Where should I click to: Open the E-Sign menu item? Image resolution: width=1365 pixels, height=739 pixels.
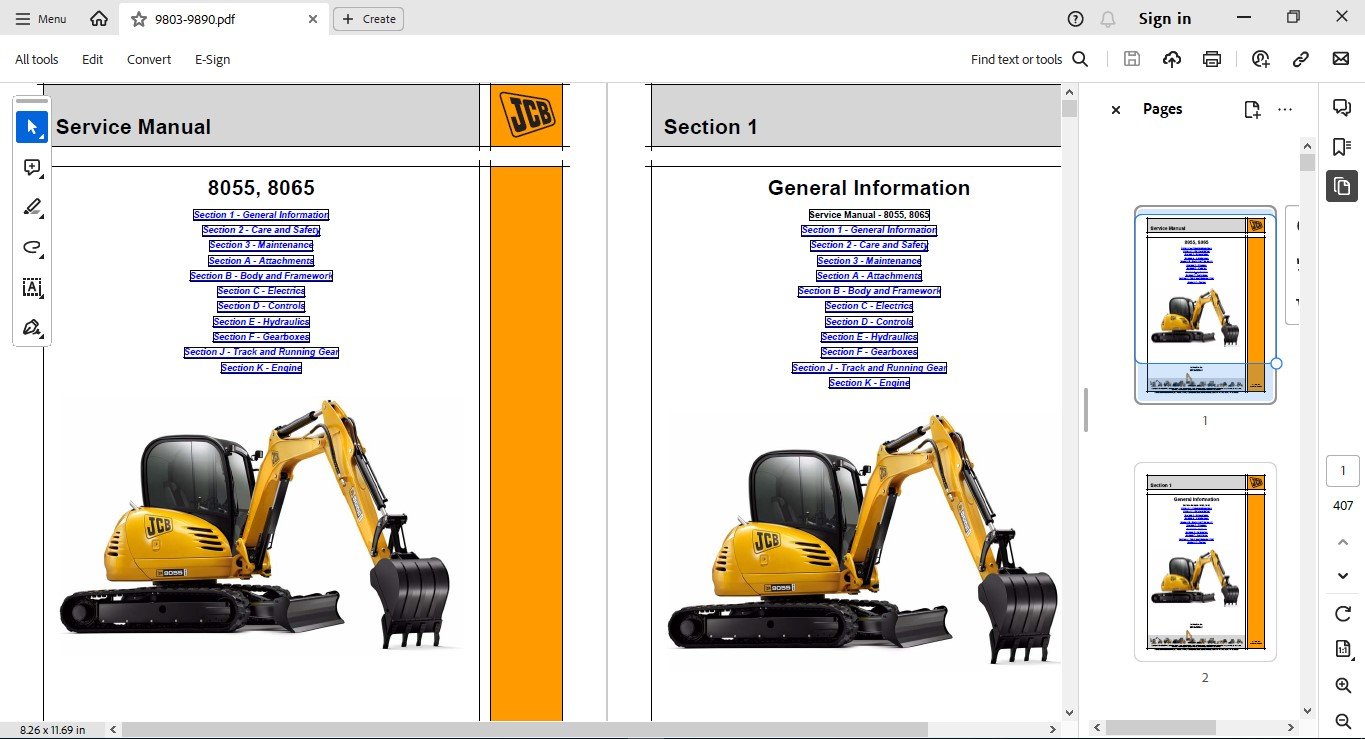tap(213, 60)
